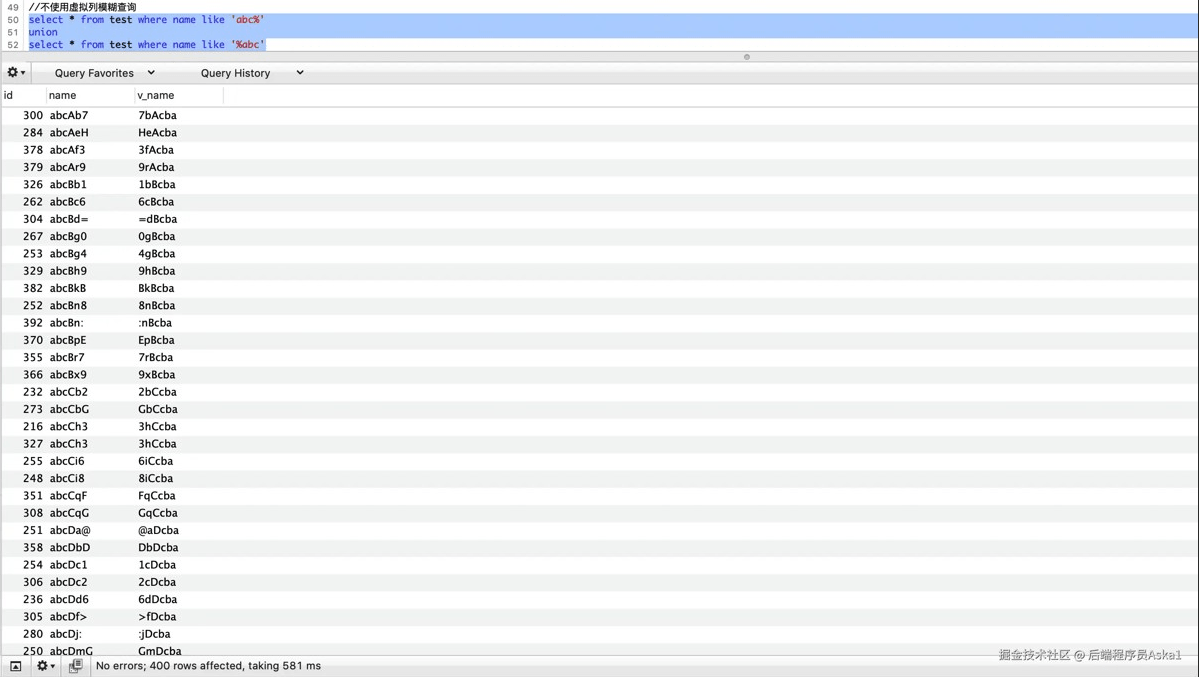The width and height of the screenshot is (1199, 677).
Task: Click the union keyword on line 51
Action: coord(43,32)
